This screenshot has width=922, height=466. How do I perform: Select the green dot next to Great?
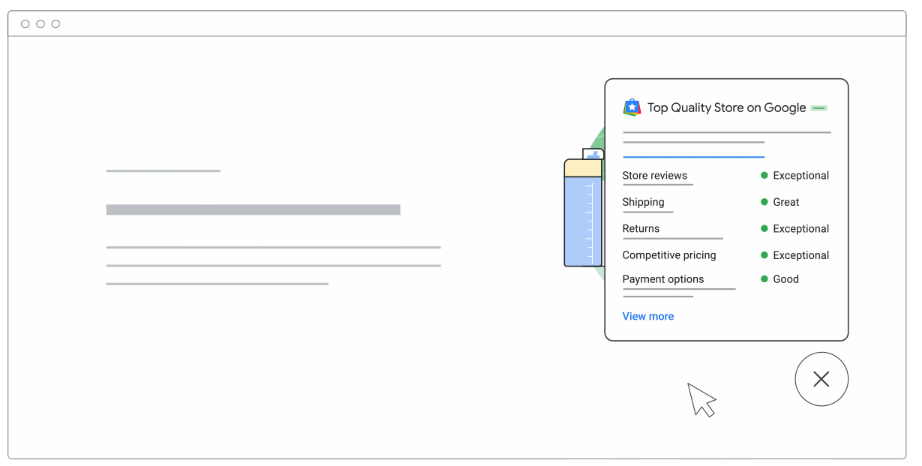[764, 202]
